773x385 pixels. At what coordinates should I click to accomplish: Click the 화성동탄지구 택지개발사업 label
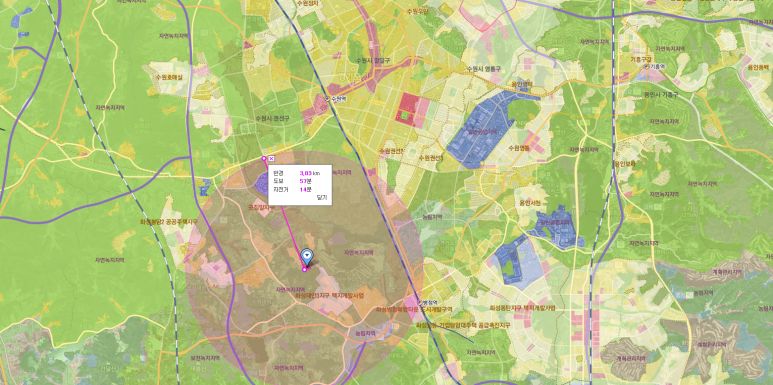(x=523, y=308)
